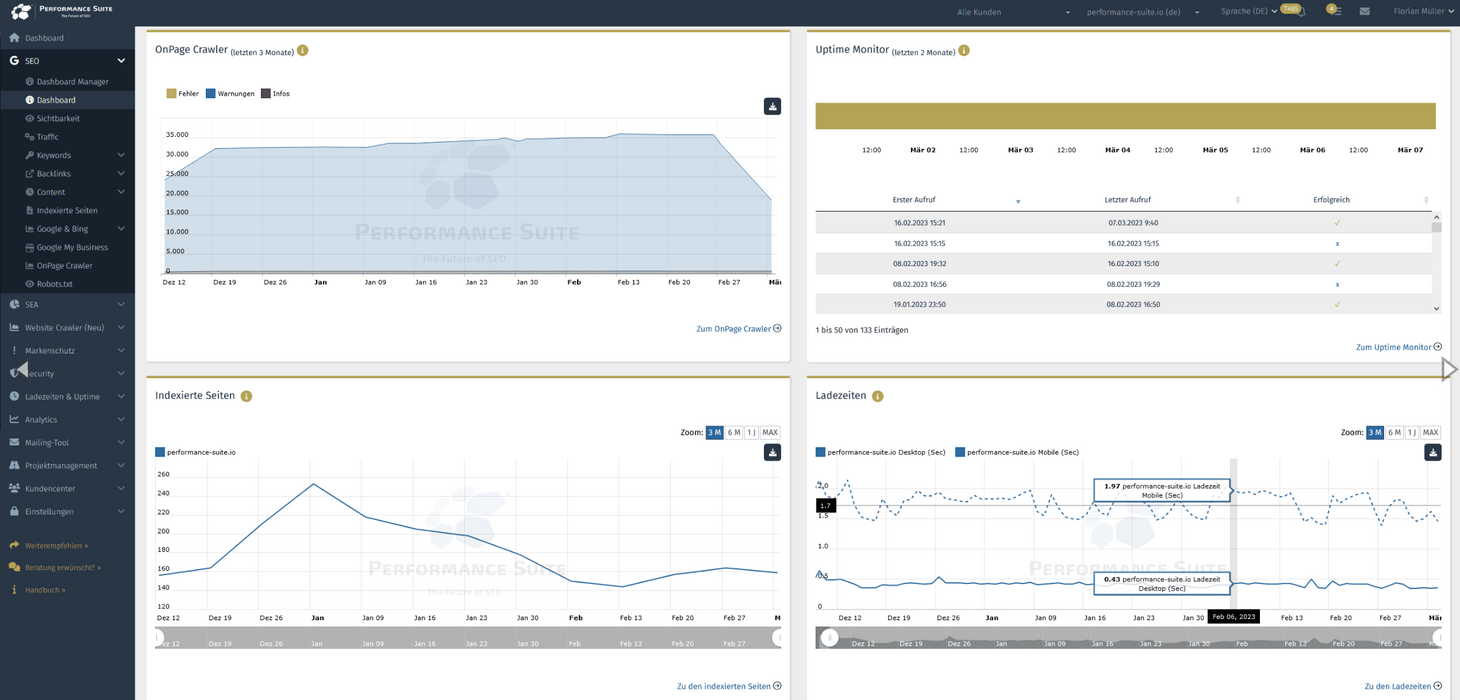1460x700 pixels.
Task: Open the Sprache (DE) language dropdown
Action: pos(1248,12)
